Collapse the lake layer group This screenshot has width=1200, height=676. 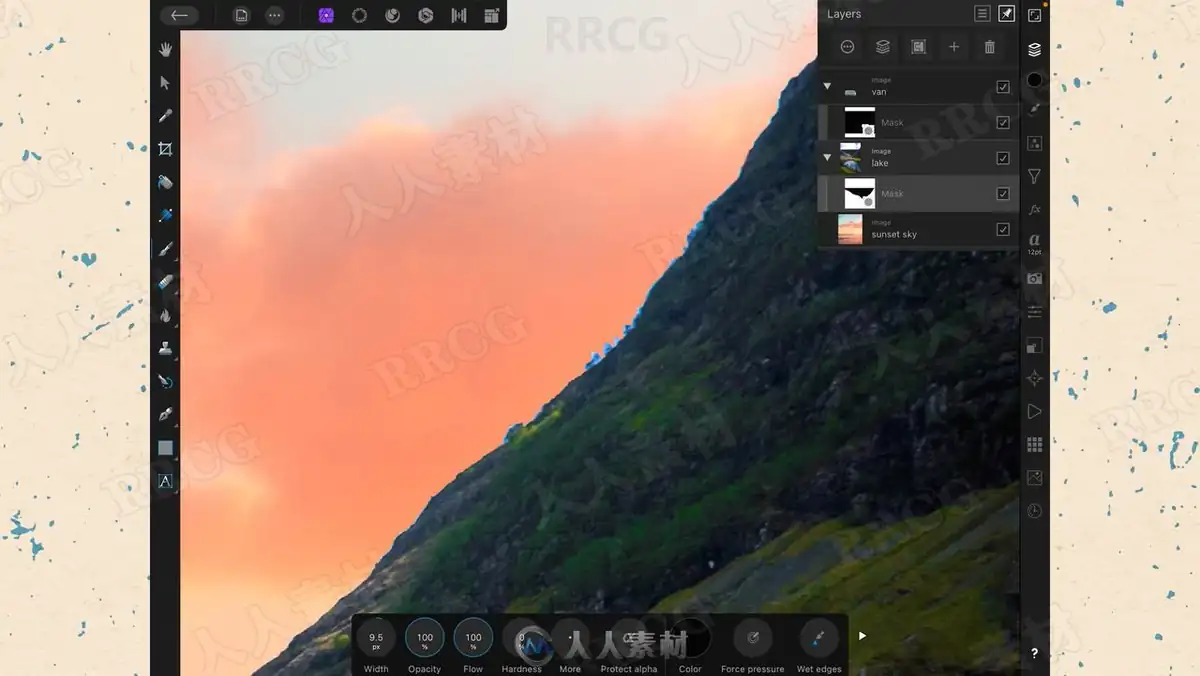827,158
